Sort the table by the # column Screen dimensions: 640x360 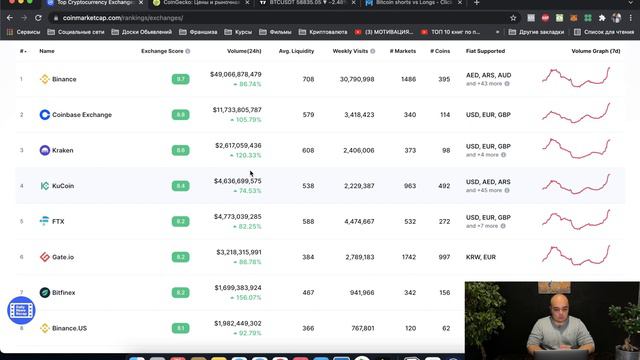click(x=23, y=51)
